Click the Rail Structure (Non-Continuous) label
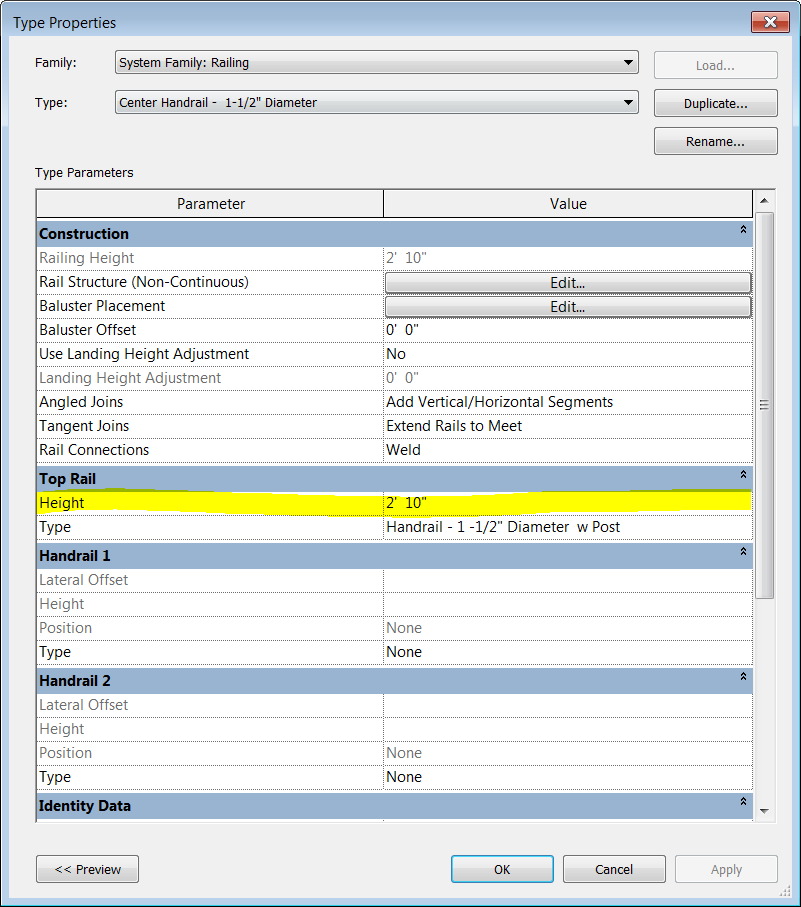This screenshot has height=907, width=801. 144,282
